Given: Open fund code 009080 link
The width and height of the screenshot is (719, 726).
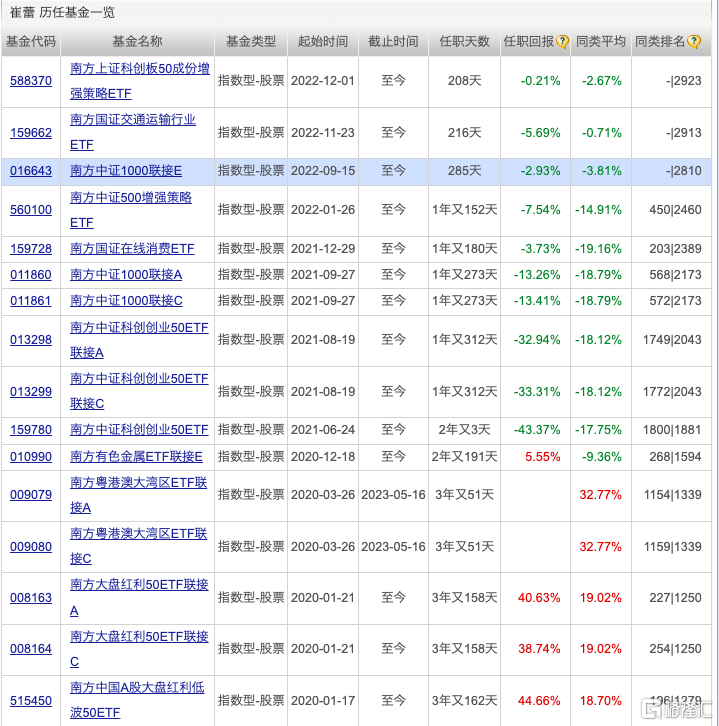Looking at the screenshot, I should coord(31,547).
